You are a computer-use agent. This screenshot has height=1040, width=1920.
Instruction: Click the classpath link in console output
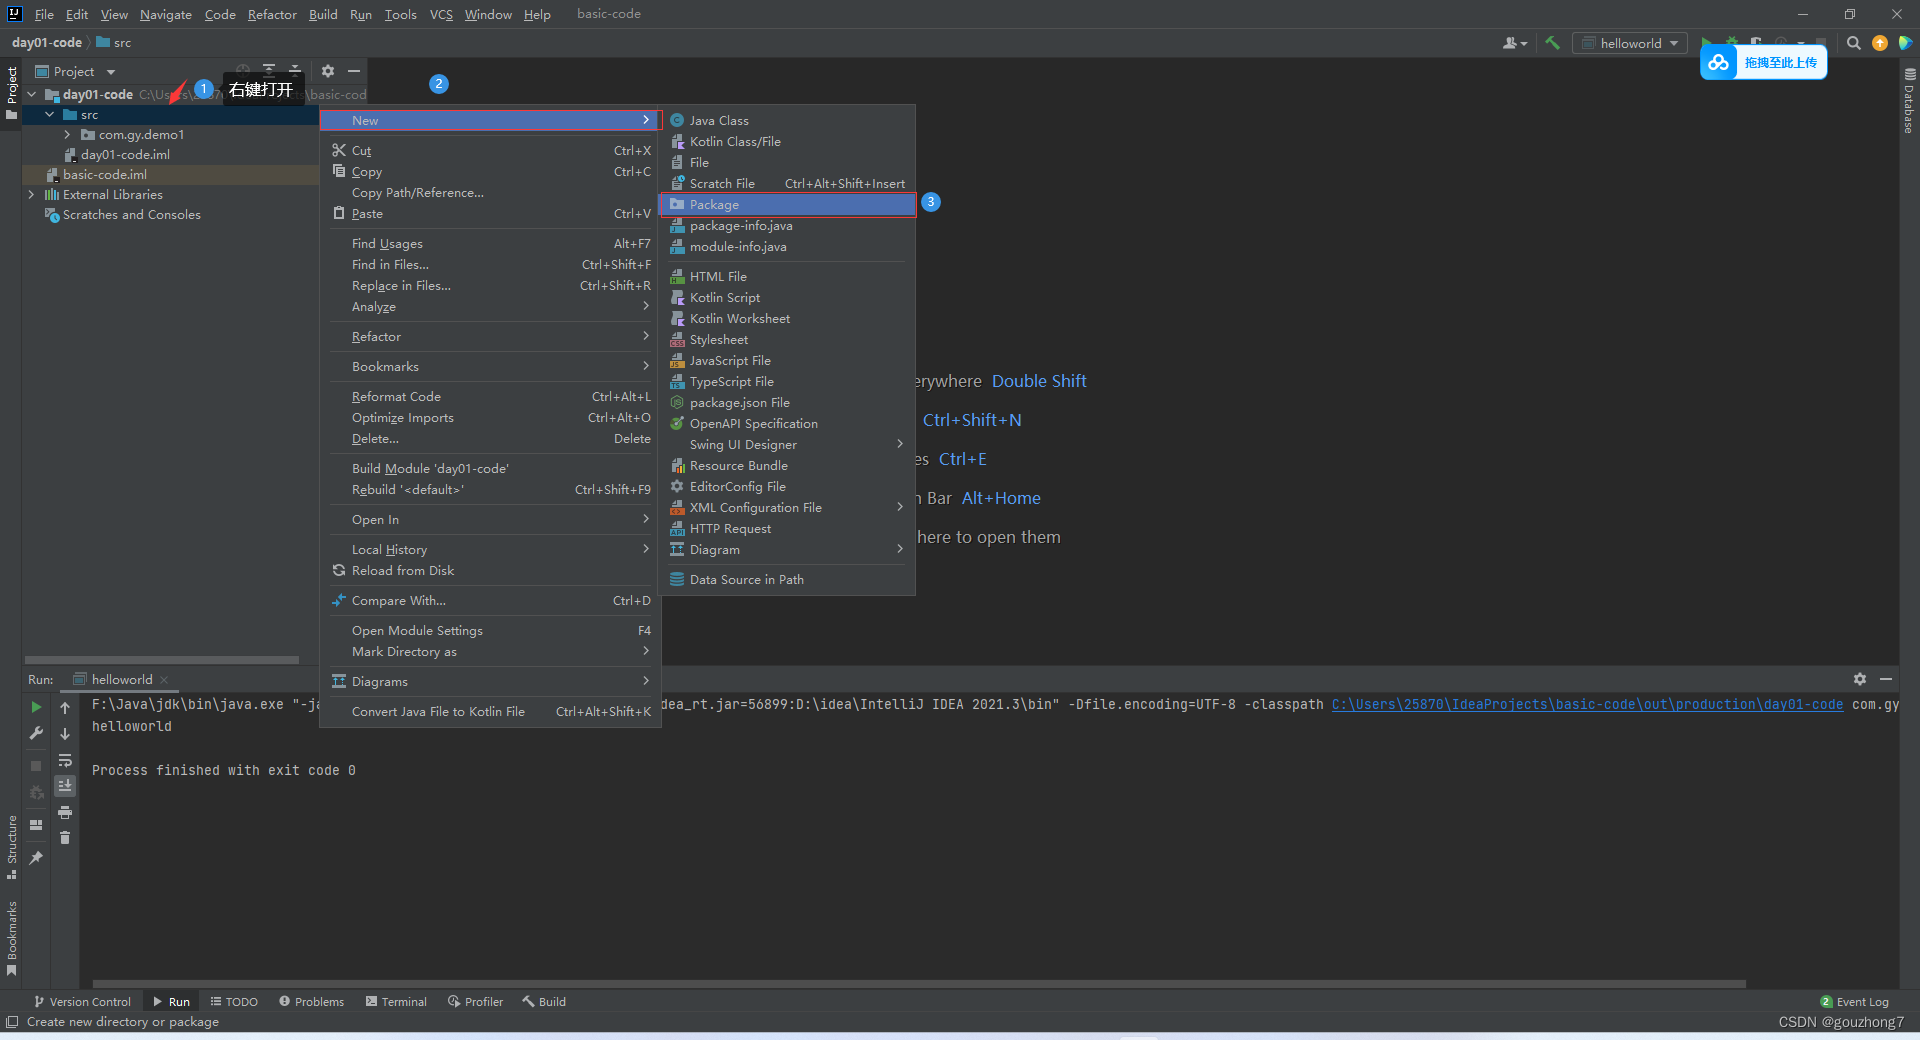(1587, 704)
